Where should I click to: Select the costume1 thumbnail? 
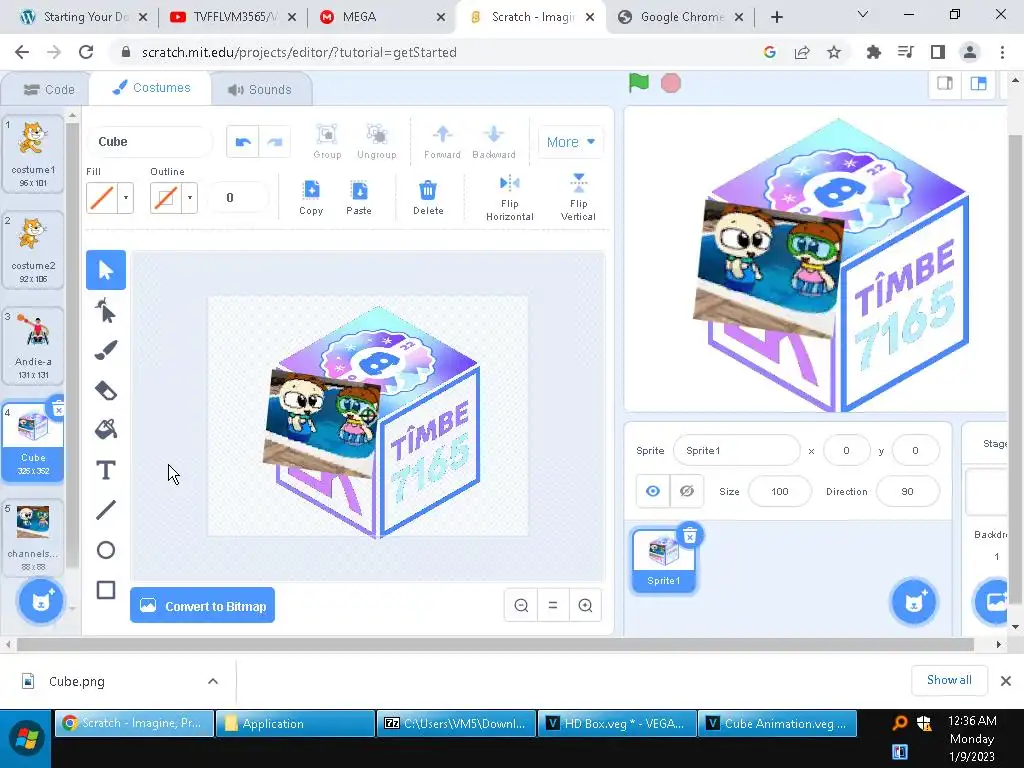tap(33, 154)
